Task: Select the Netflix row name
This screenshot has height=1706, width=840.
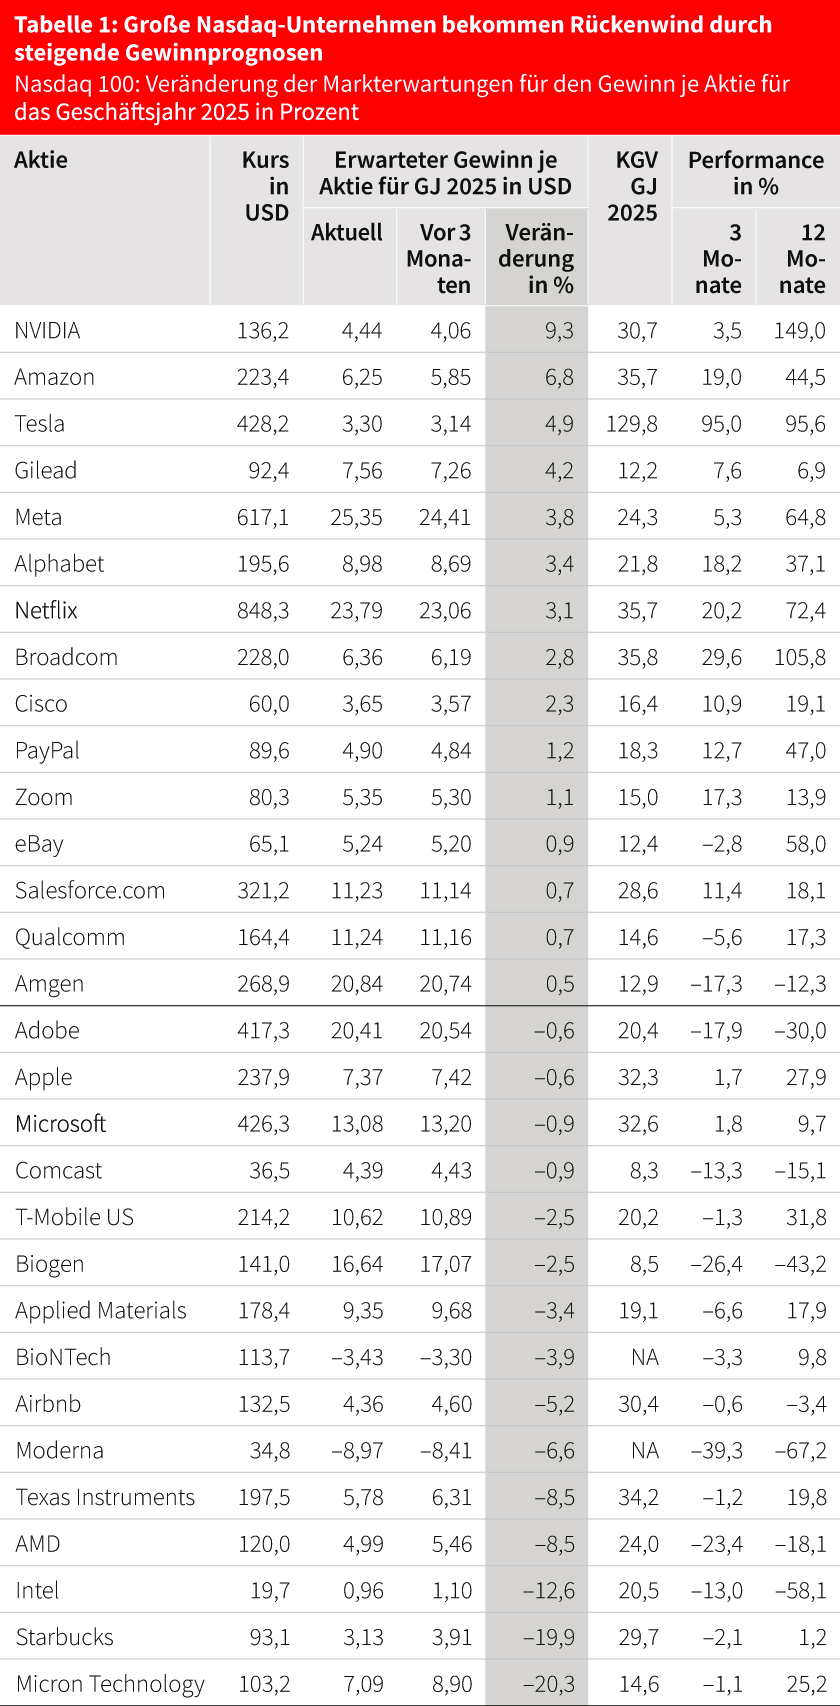Action: click(x=46, y=610)
